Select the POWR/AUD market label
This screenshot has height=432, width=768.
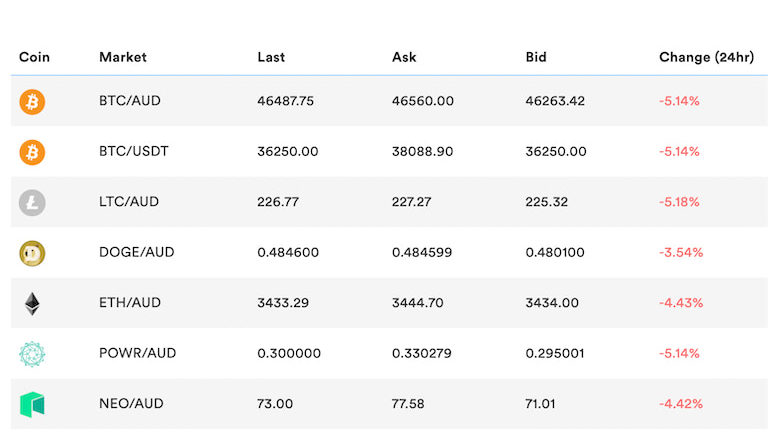137,353
